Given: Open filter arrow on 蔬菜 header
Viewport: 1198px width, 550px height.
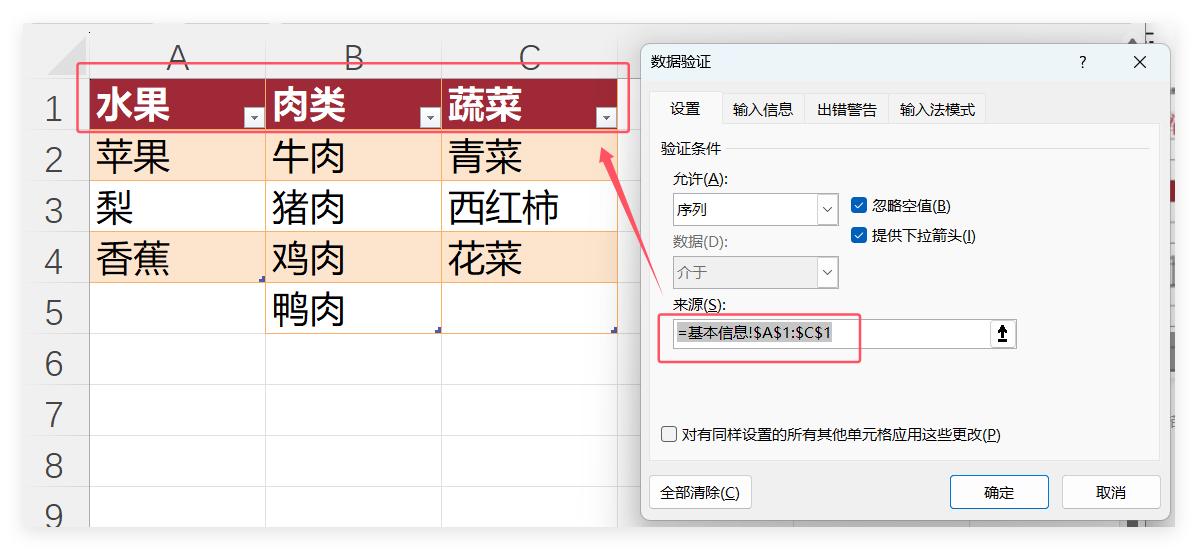Looking at the screenshot, I should pos(606,118).
